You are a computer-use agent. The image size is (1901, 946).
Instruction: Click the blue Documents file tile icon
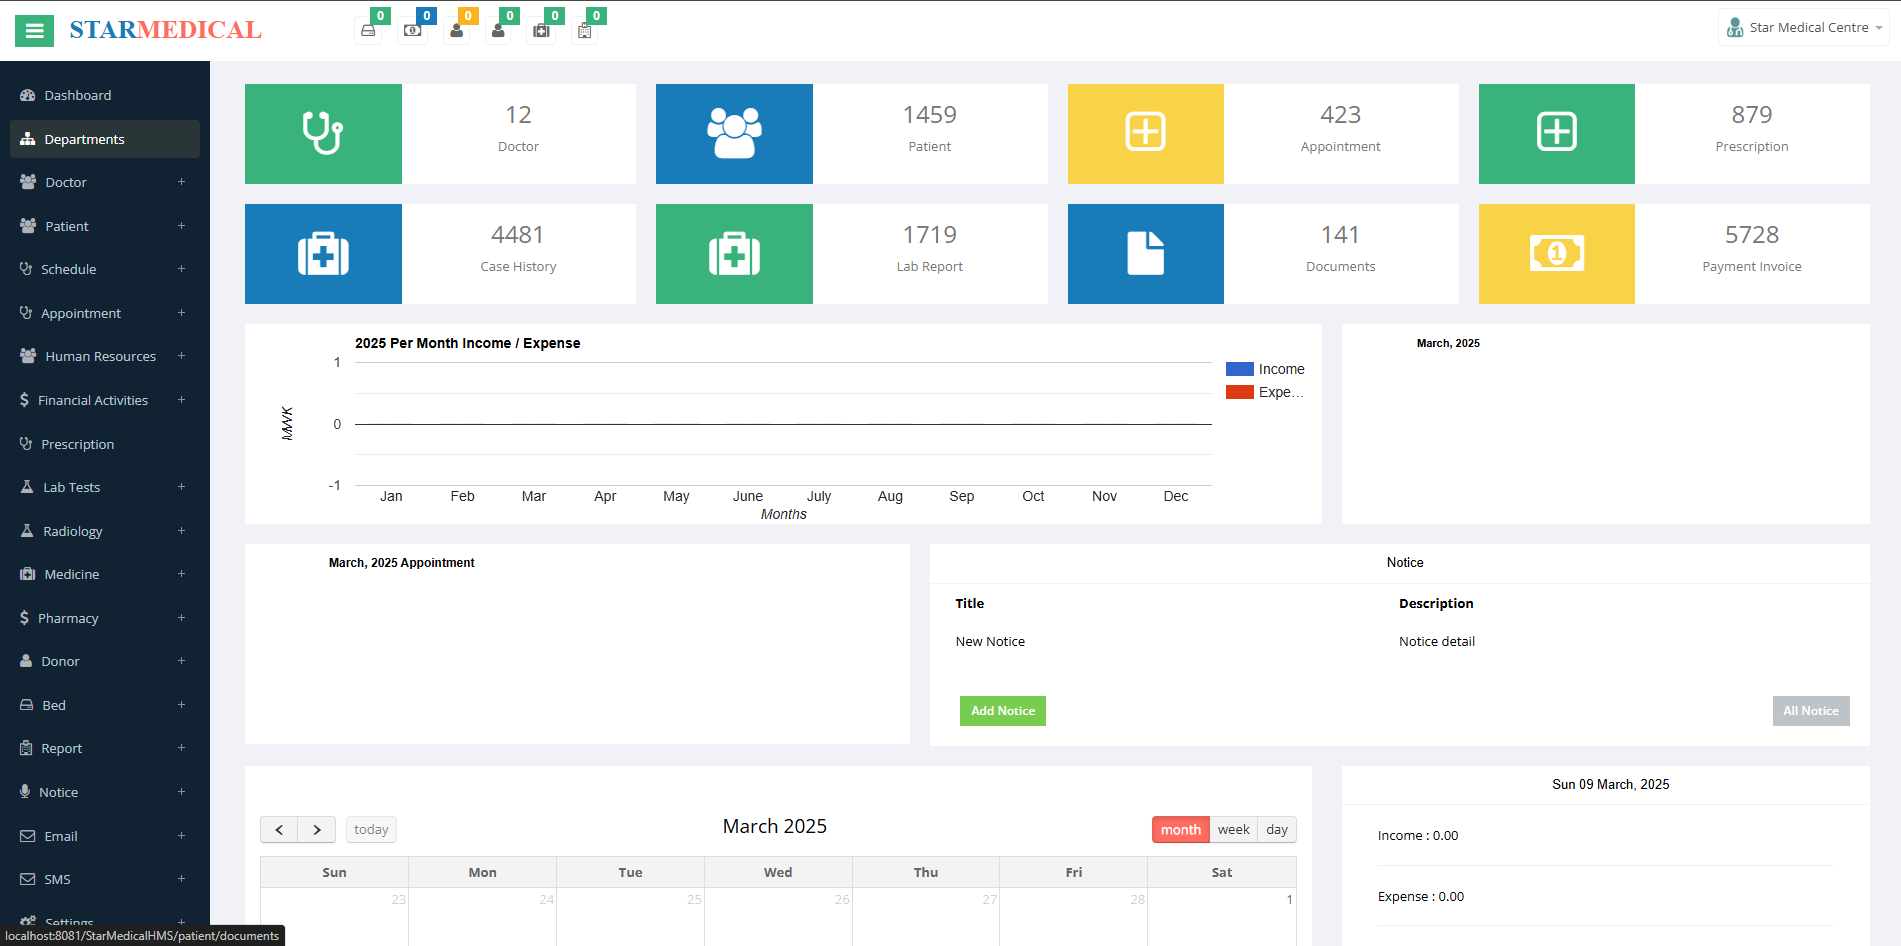tap(1145, 254)
